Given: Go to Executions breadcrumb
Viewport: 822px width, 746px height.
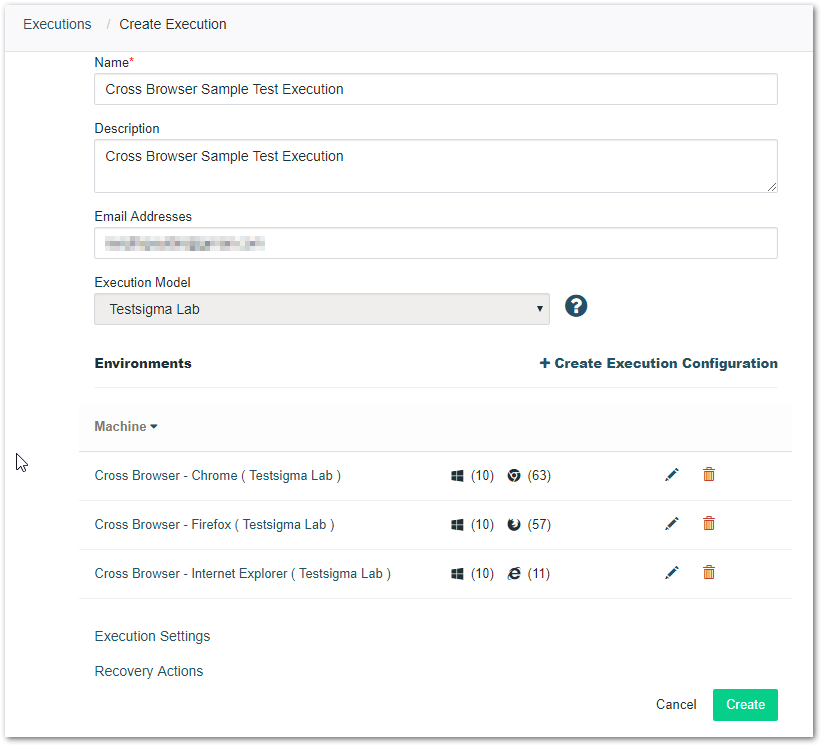Looking at the screenshot, I should point(57,24).
